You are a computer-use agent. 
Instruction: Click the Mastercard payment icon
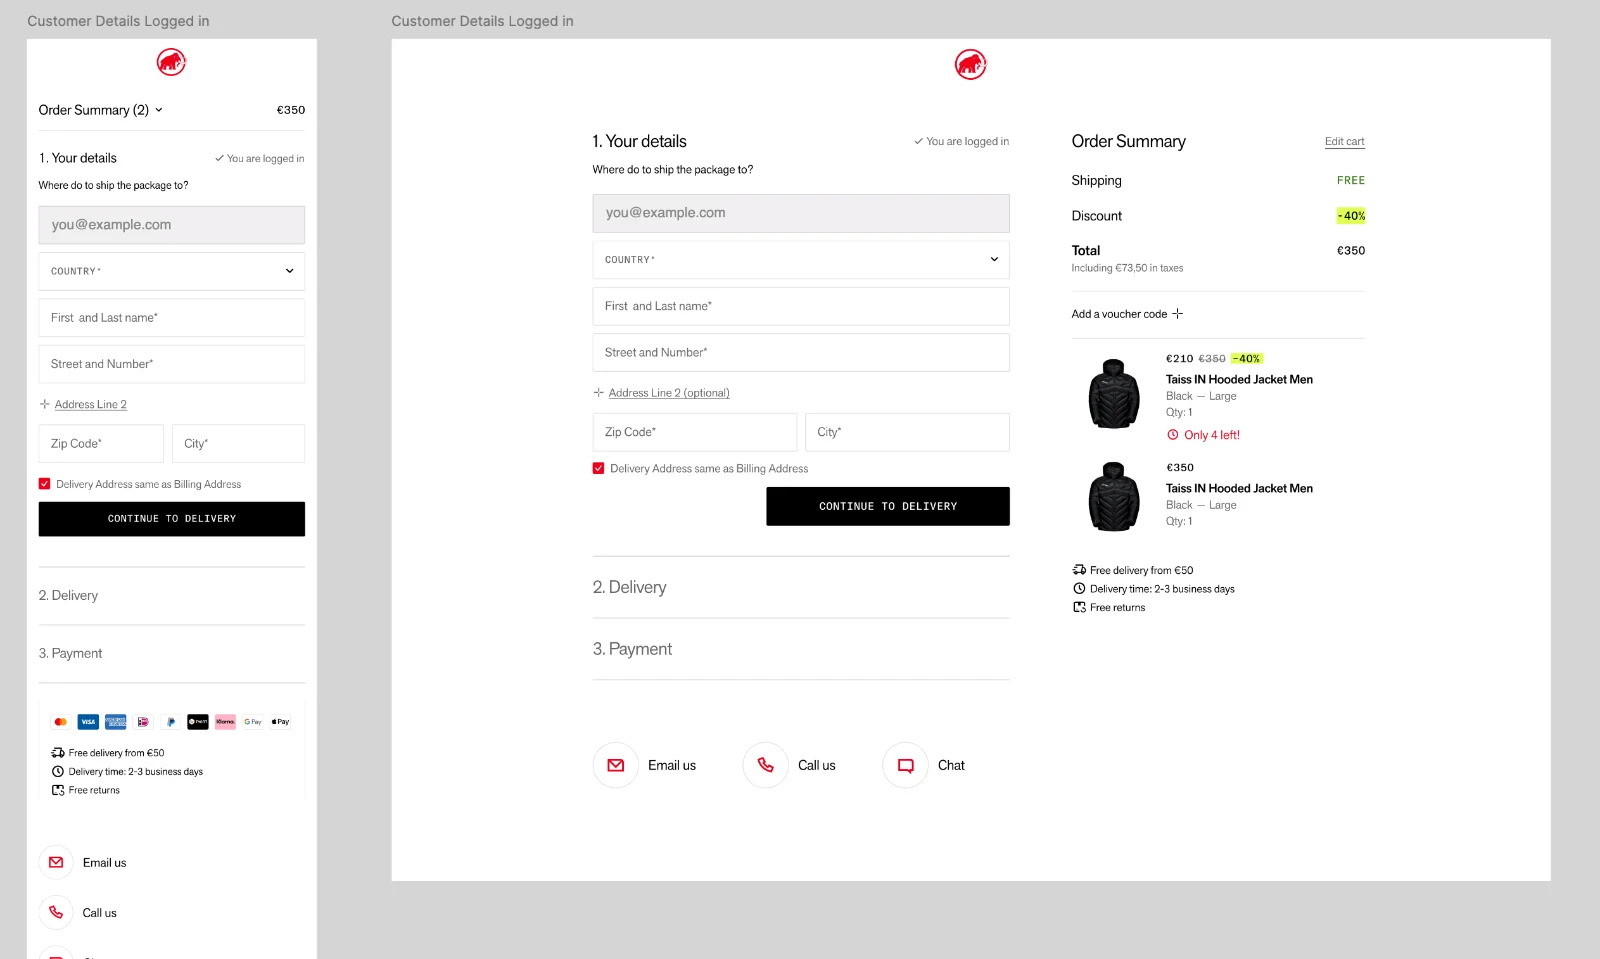61,722
